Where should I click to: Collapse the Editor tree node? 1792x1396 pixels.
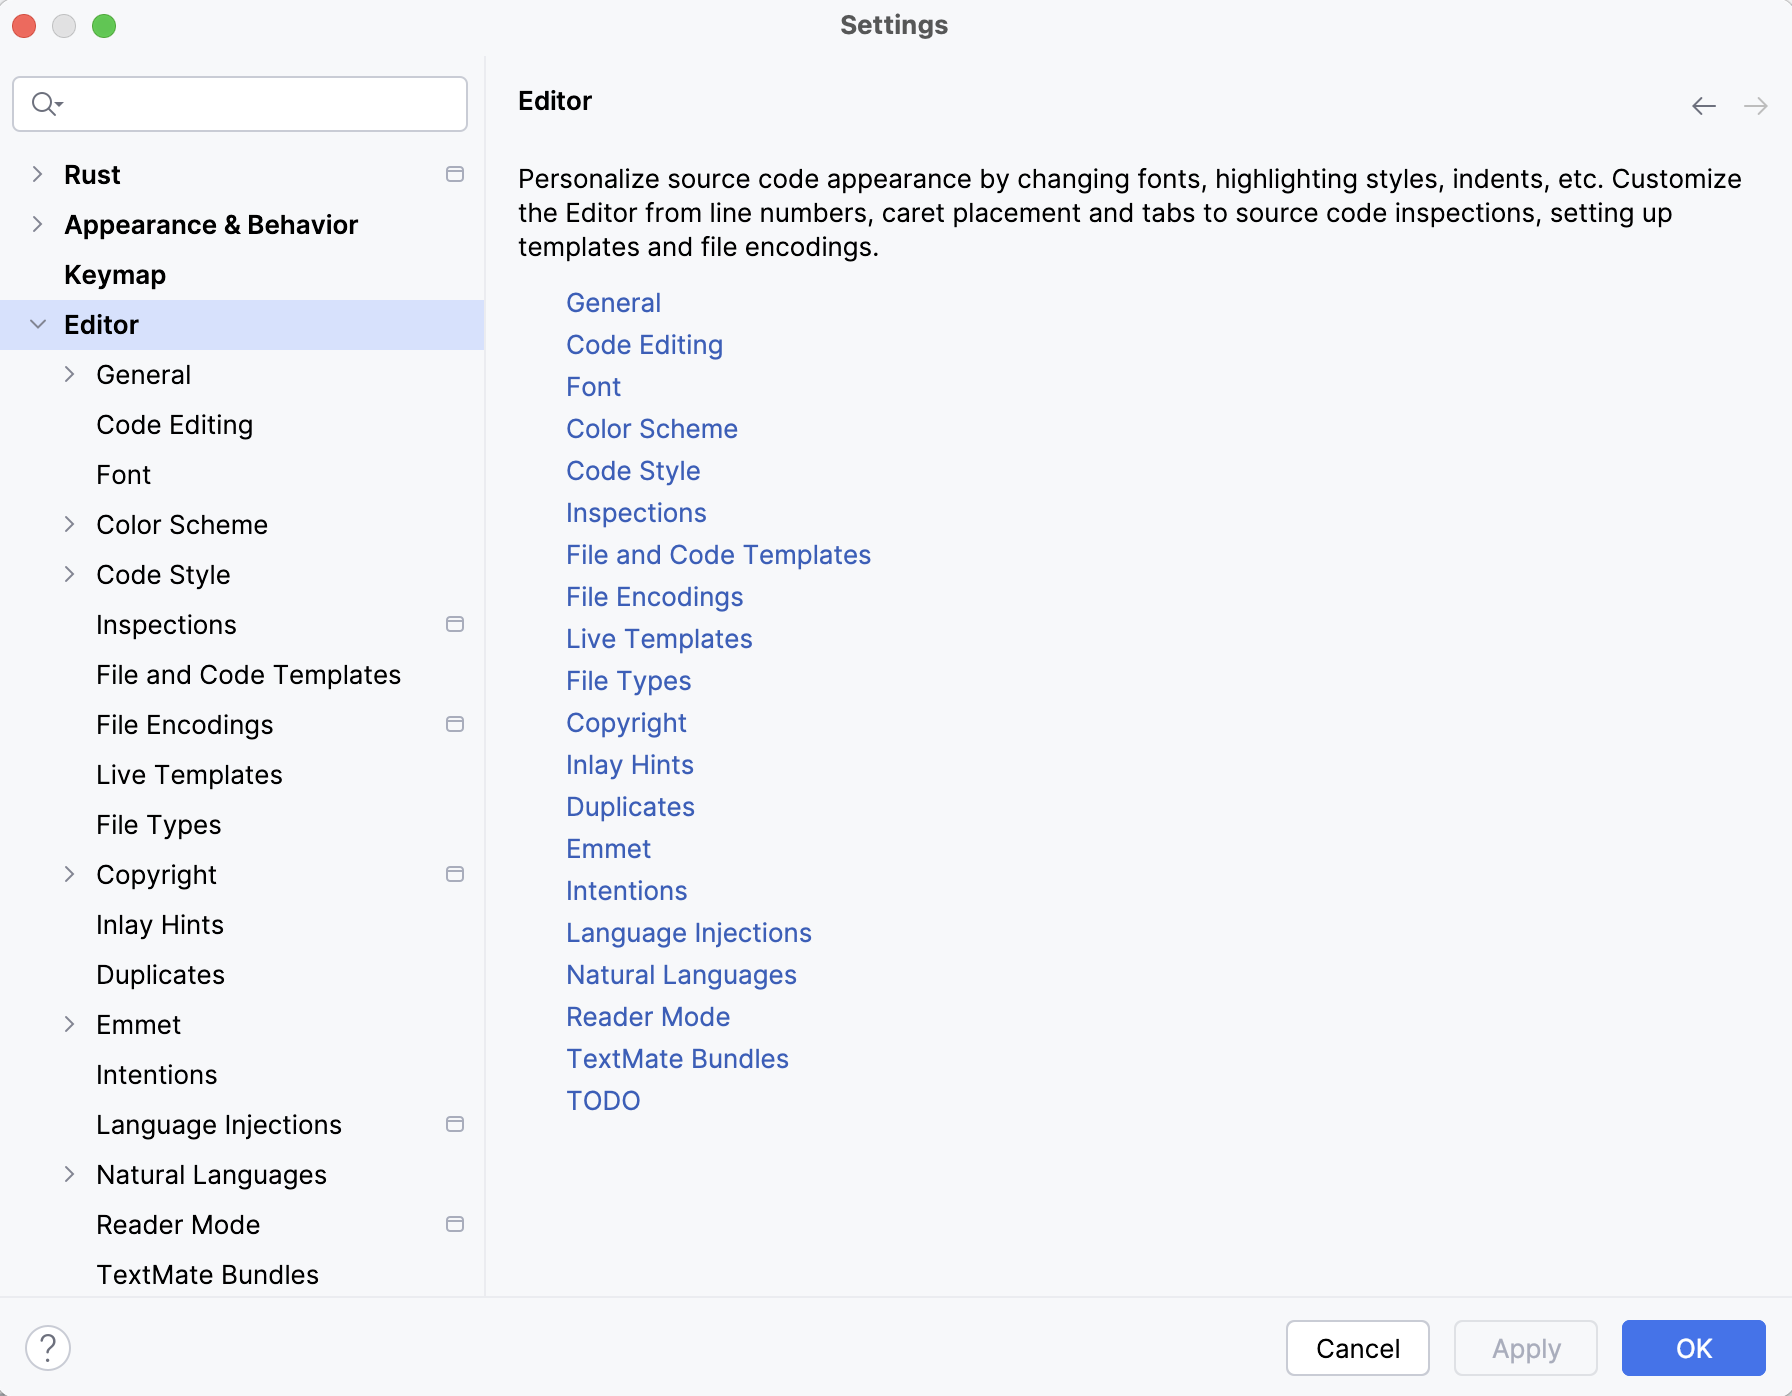[37, 324]
